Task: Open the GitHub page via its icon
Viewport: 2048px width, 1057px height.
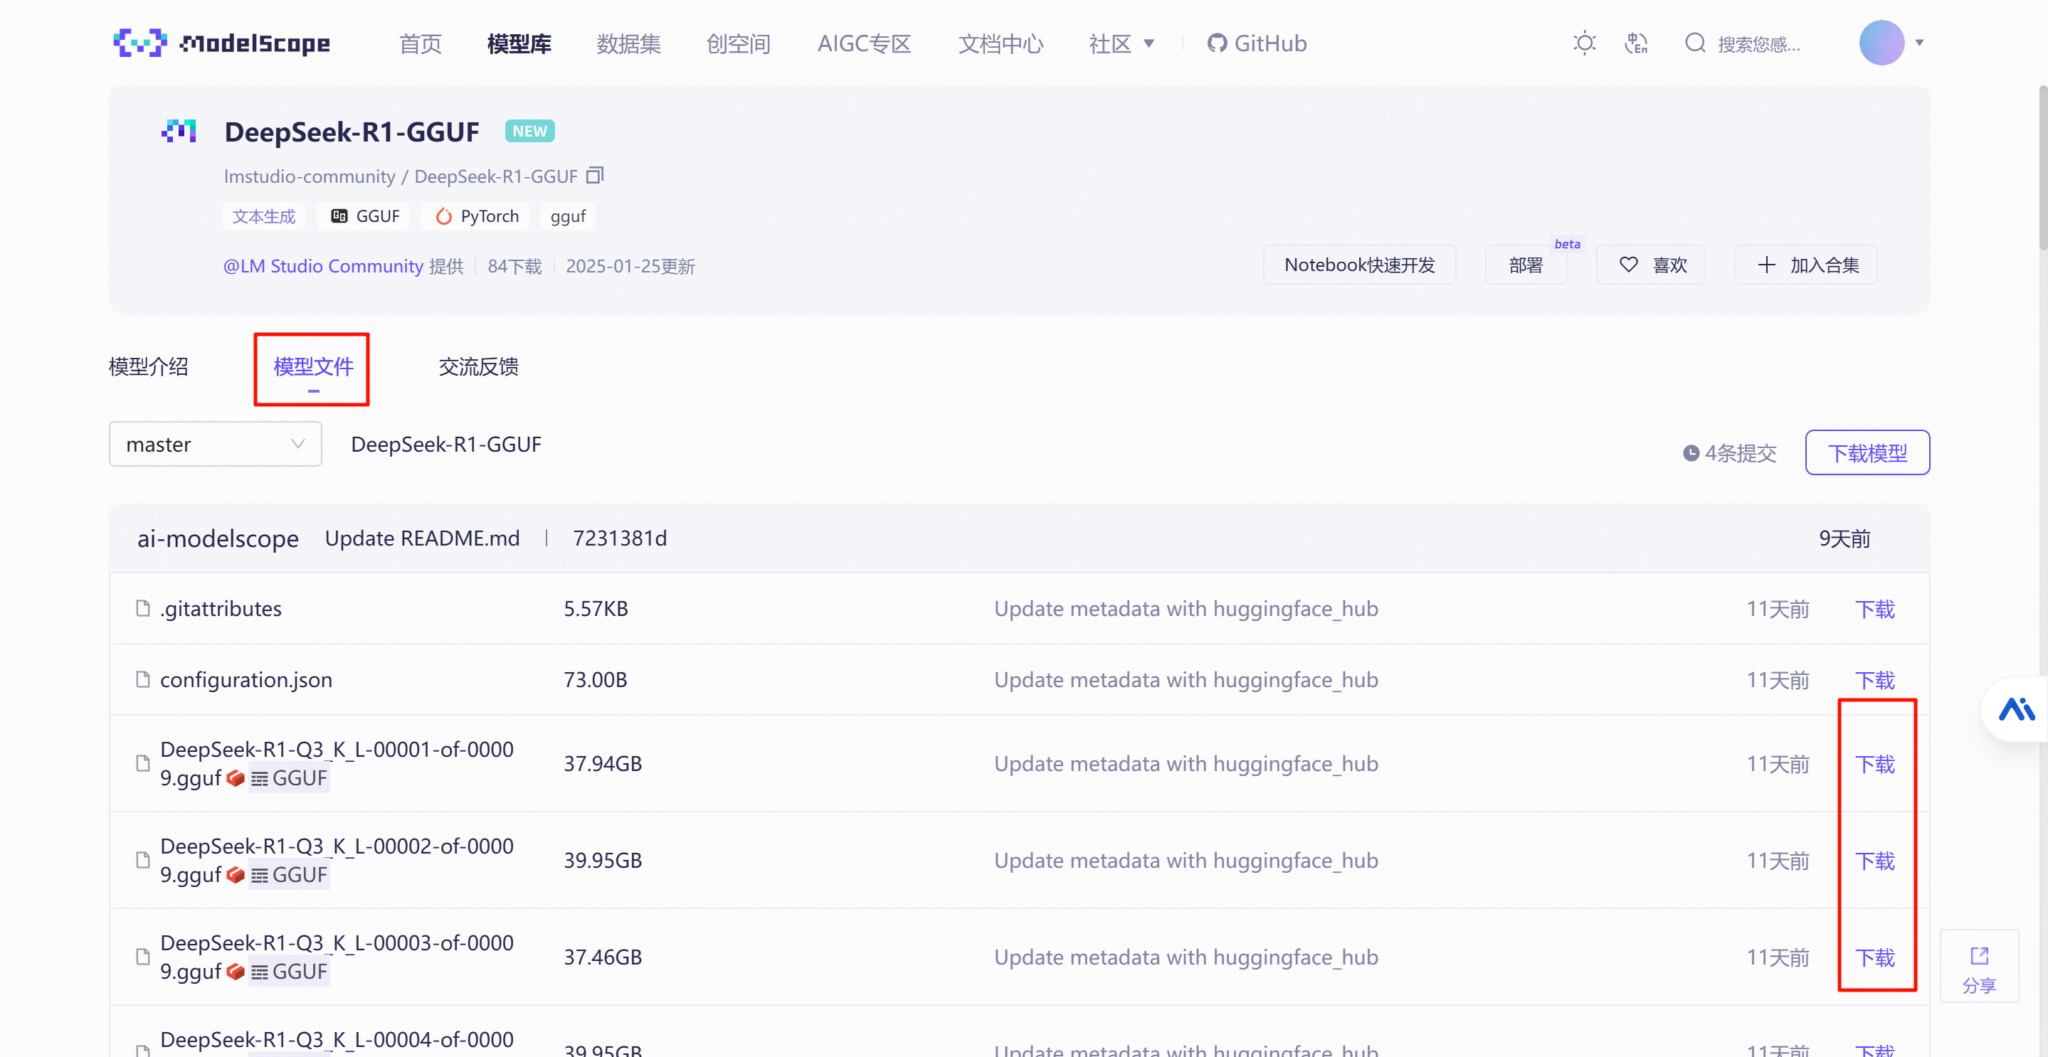Action: point(1217,42)
